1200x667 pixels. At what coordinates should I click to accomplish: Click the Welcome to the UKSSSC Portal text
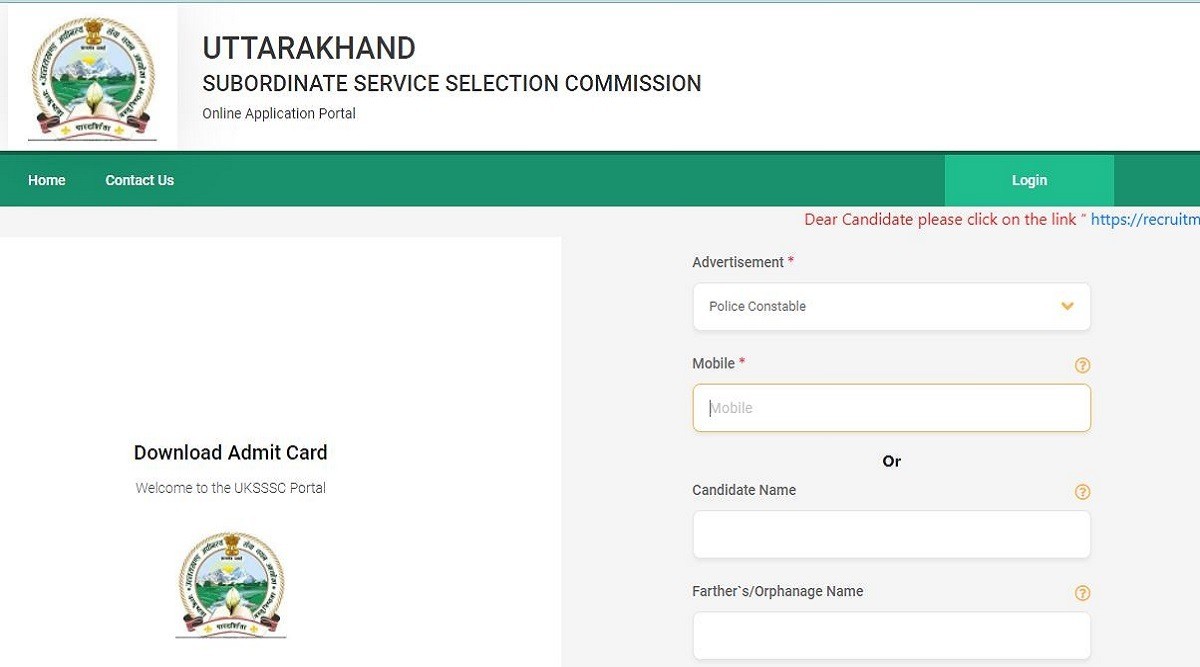pos(231,488)
